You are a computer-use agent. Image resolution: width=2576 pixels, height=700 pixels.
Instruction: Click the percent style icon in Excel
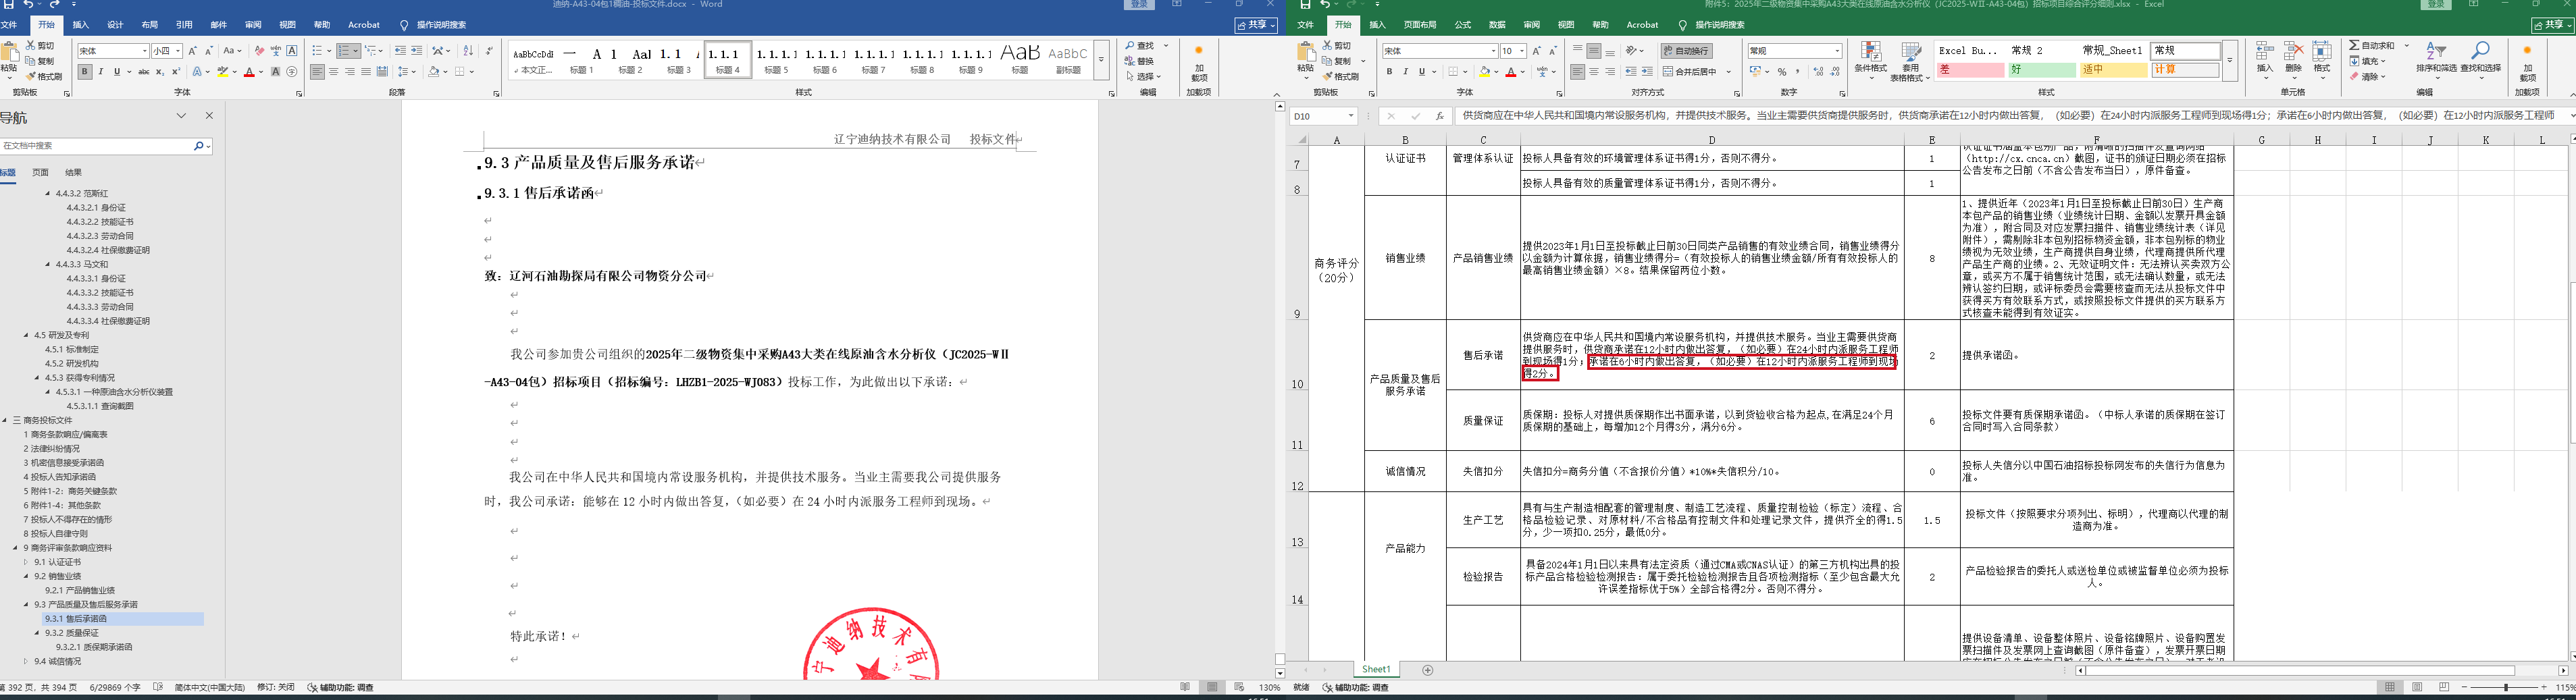coord(1782,72)
